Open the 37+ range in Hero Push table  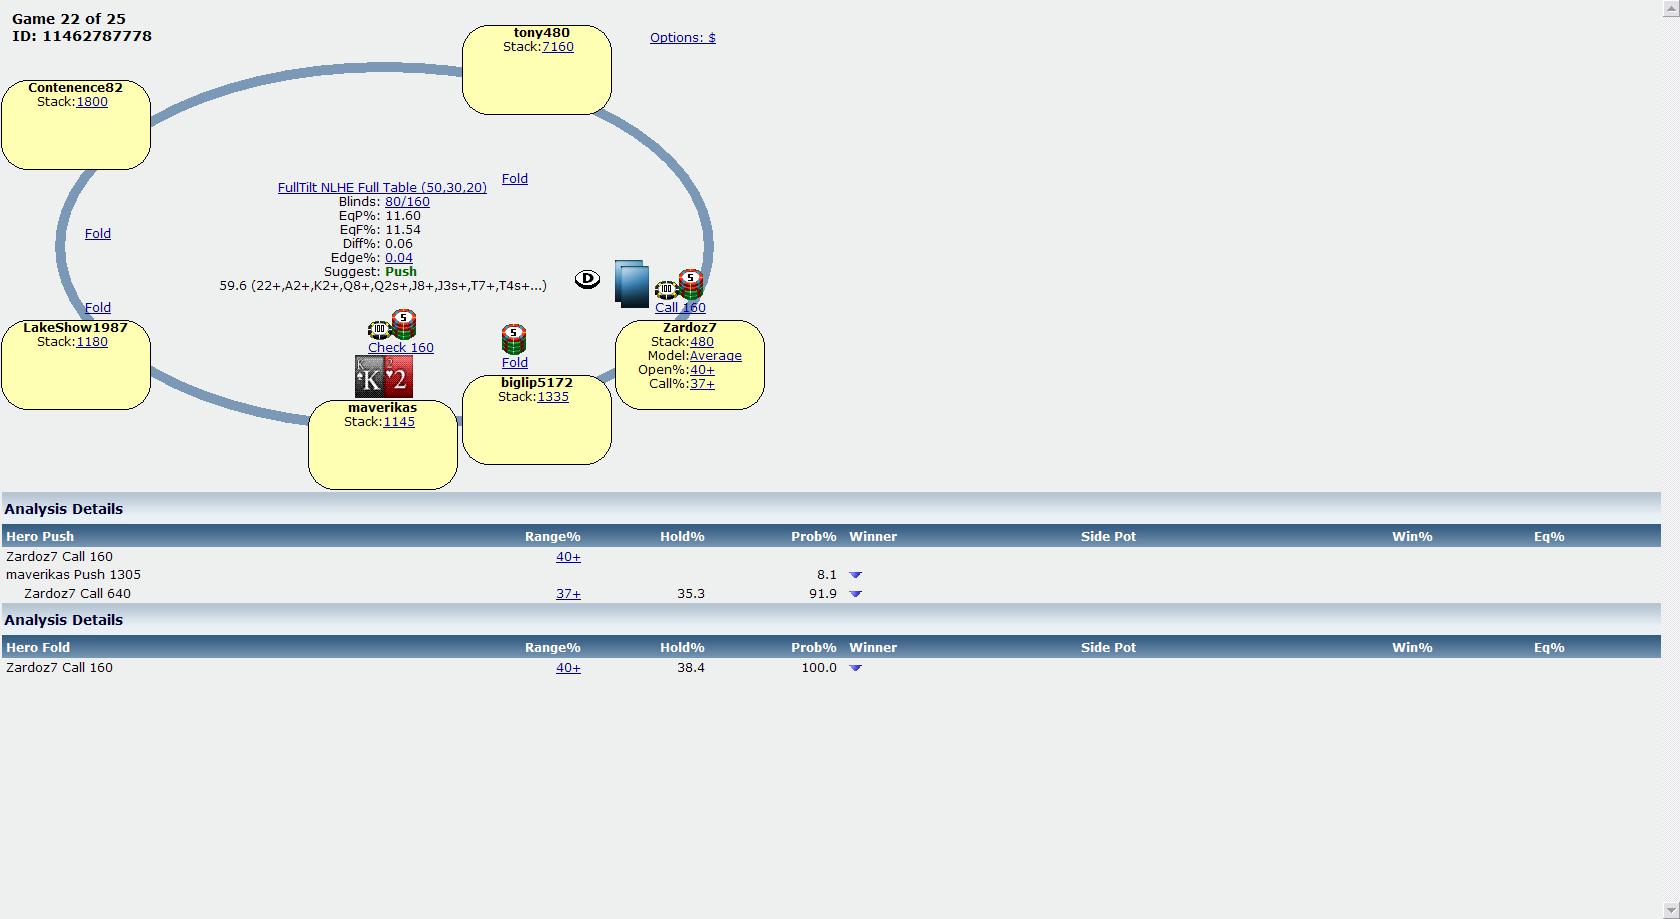click(568, 594)
